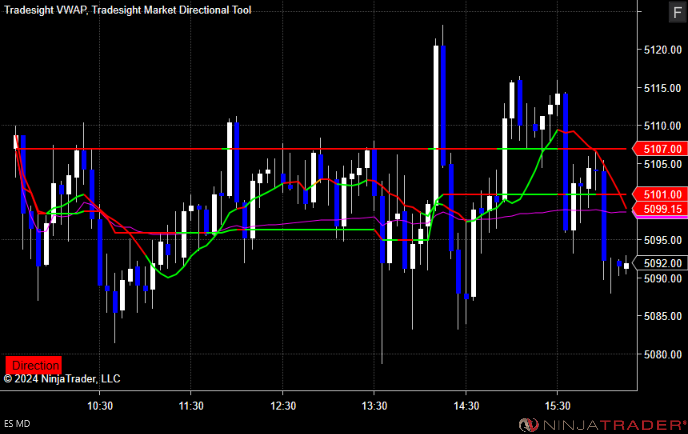Click the 5120.00 price axis label
The height and width of the screenshot is (434, 688).
pos(663,50)
